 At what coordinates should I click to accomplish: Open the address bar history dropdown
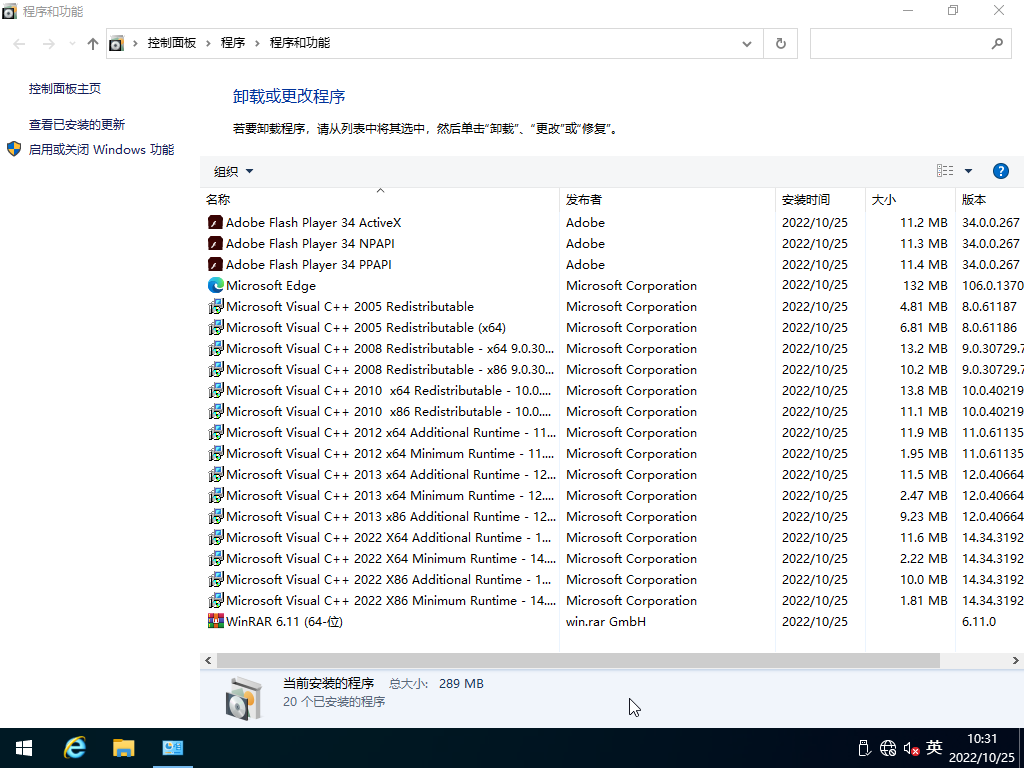(x=746, y=43)
